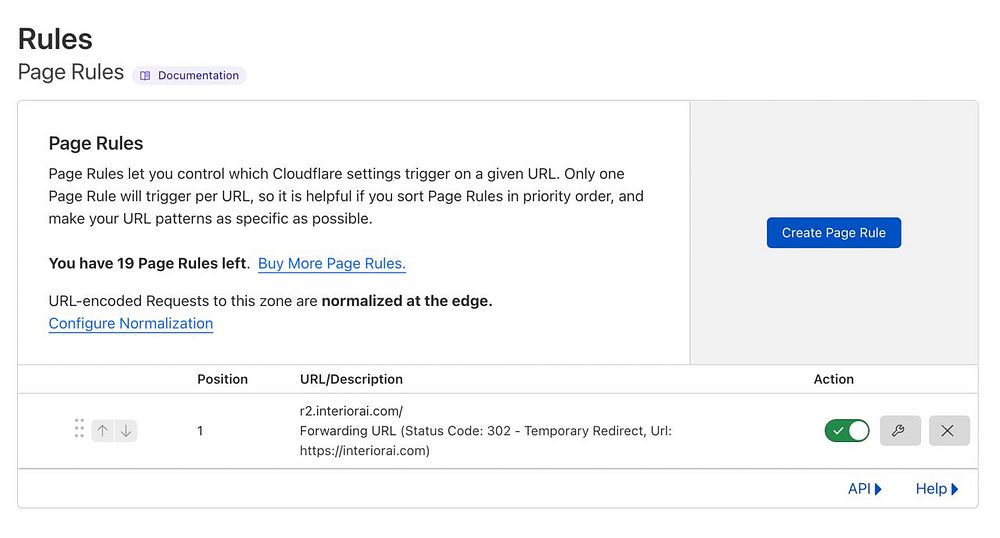
Task: Open the Configure Normalization link
Action: [x=131, y=324]
